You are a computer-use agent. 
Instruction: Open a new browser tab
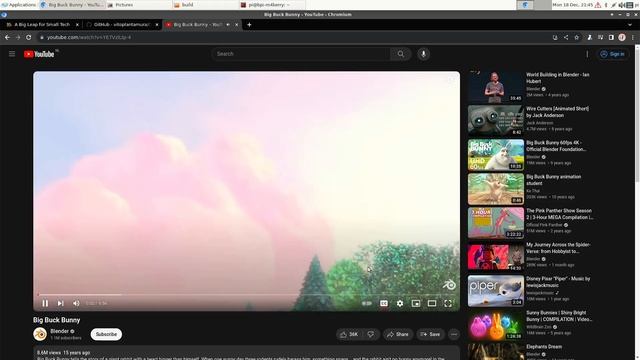(x=249, y=24)
